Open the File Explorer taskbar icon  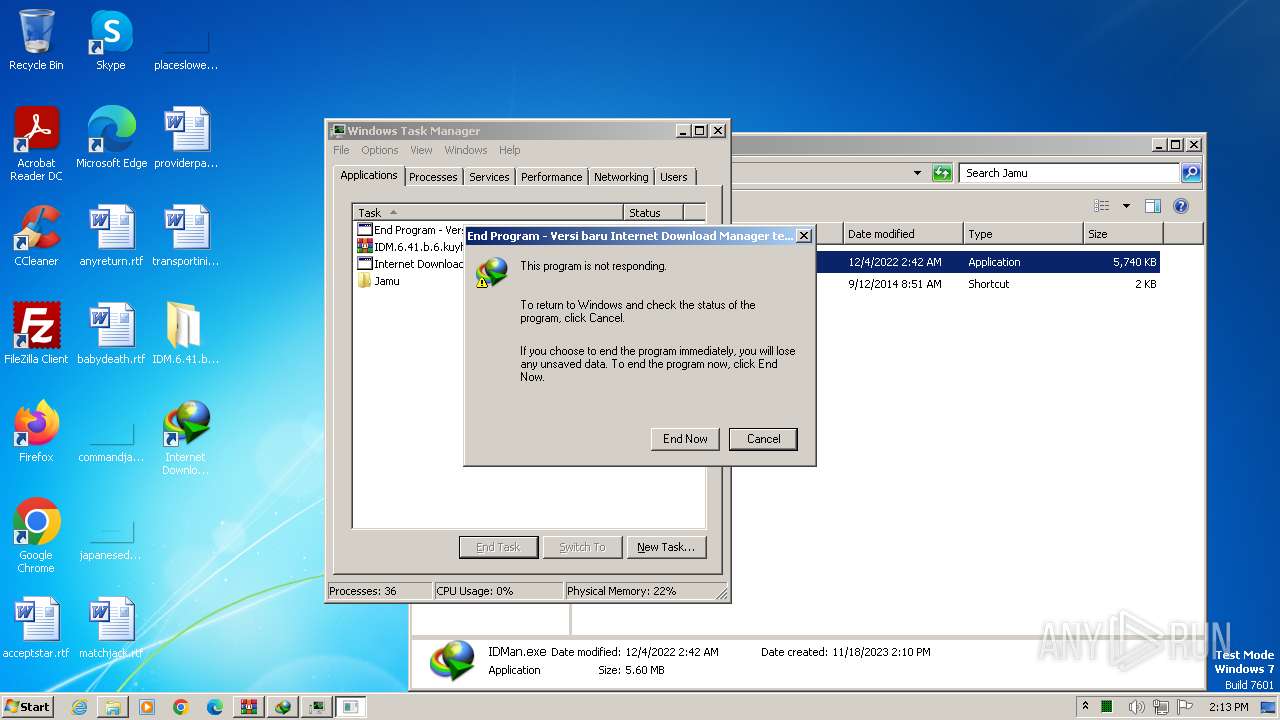[113, 707]
